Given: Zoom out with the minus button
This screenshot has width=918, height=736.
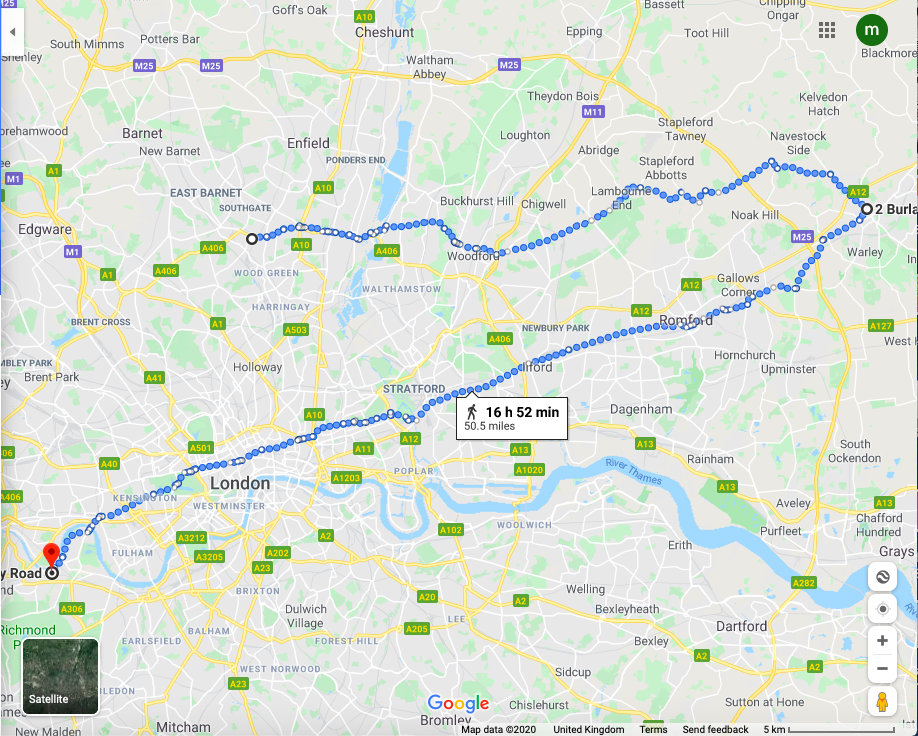Looking at the screenshot, I should 882,669.
